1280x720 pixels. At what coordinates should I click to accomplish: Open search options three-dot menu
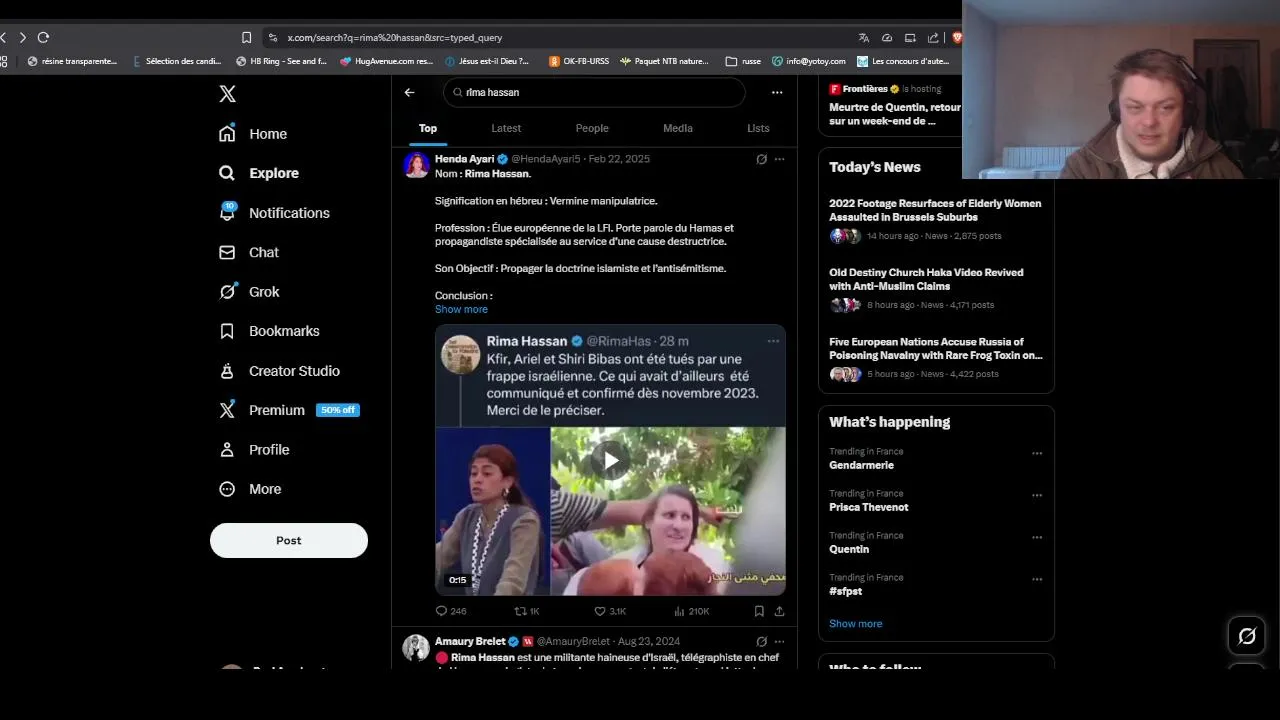coord(777,92)
